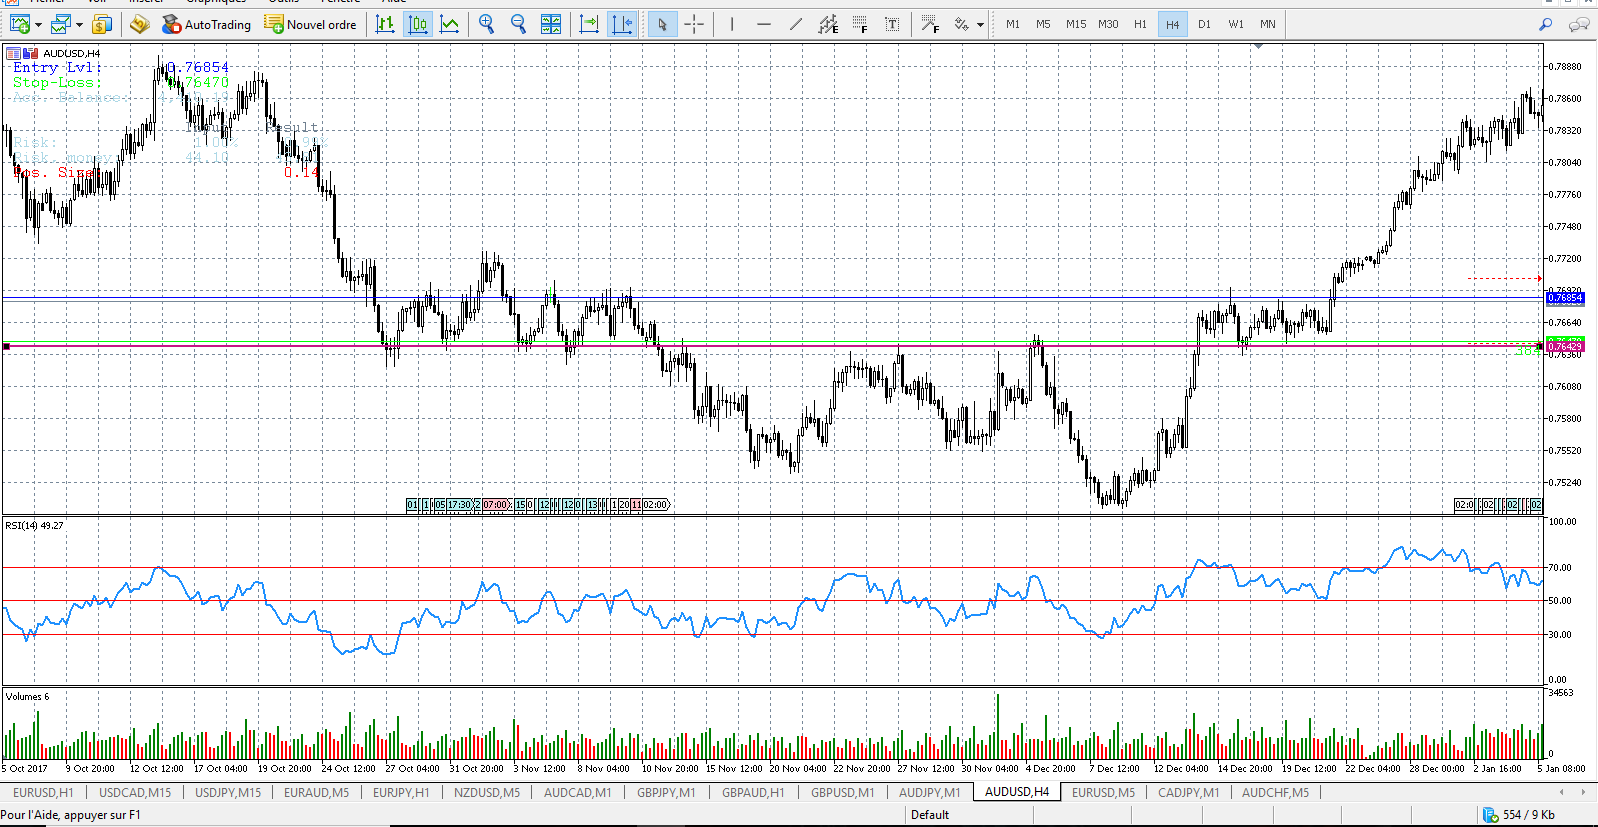Select the cursor arrow tool
Screen dimensions: 1598x827
click(662, 24)
